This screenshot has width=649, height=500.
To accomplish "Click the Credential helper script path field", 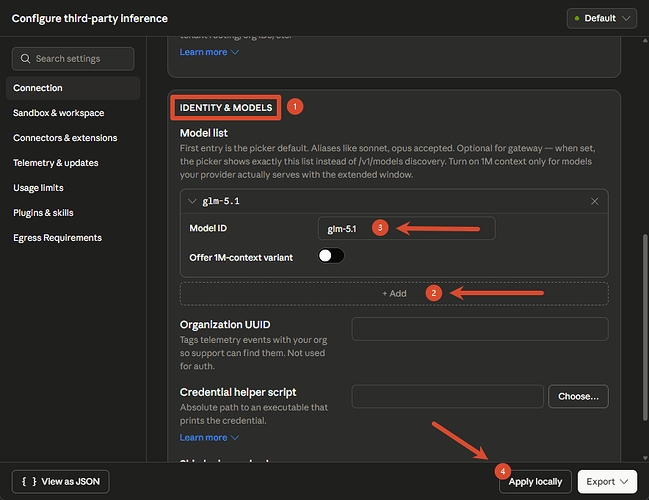I will click(x=447, y=397).
